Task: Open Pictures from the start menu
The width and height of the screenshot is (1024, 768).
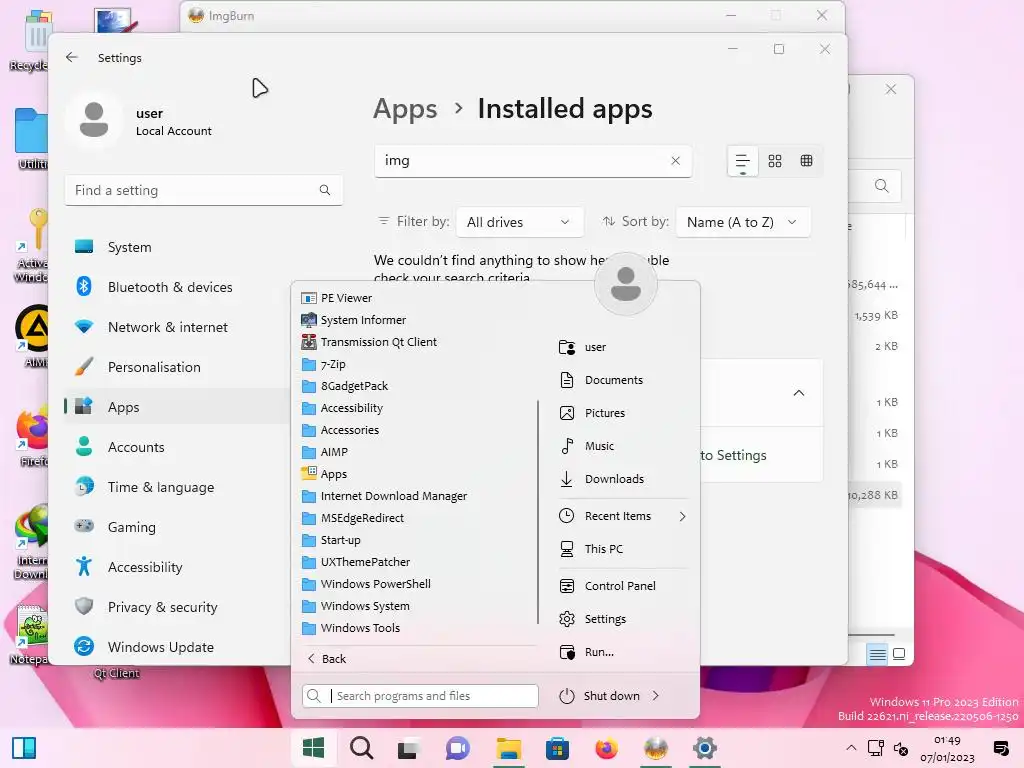Action: 592,413
